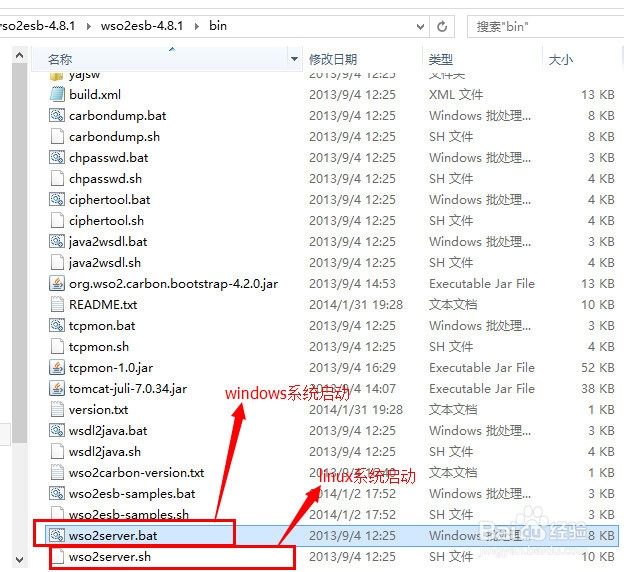Select the tomcat-juli-7.0.34.jar file name
Viewport: 624px width, 572px height.
click(x=128, y=389)
